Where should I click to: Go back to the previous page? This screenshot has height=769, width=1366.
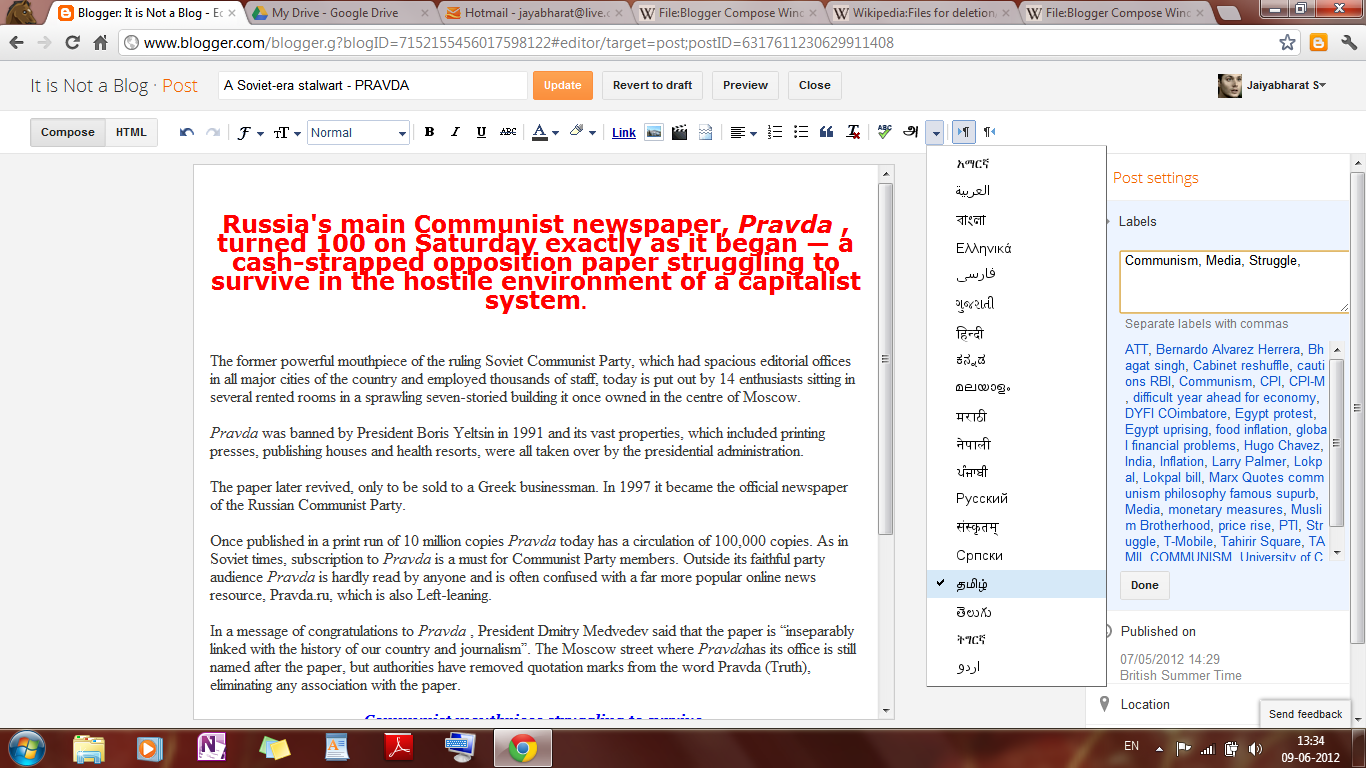tap(17, 43)
